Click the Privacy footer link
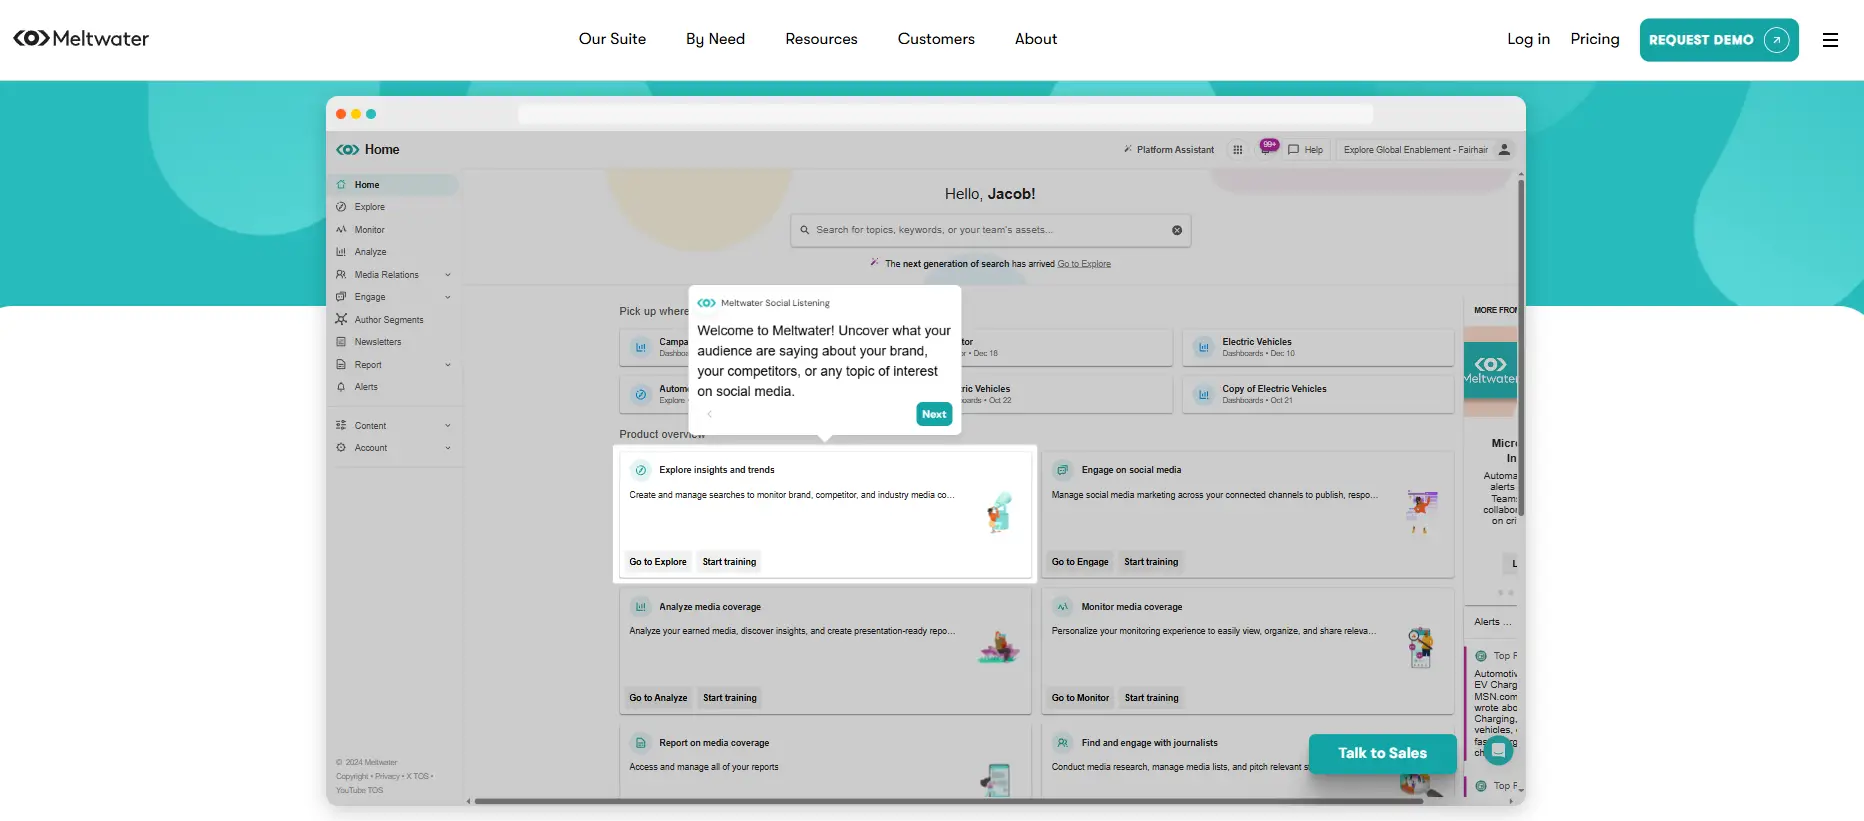The width and height of the screenshot is (1864, 821). coord(387,776)
